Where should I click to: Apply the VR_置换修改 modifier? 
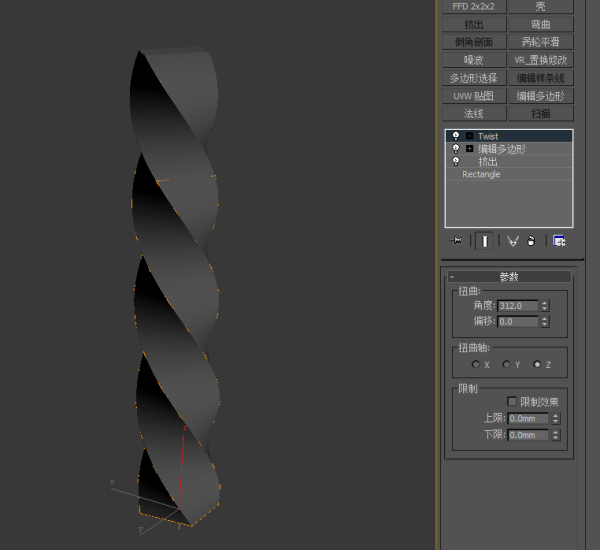[541, 60]
